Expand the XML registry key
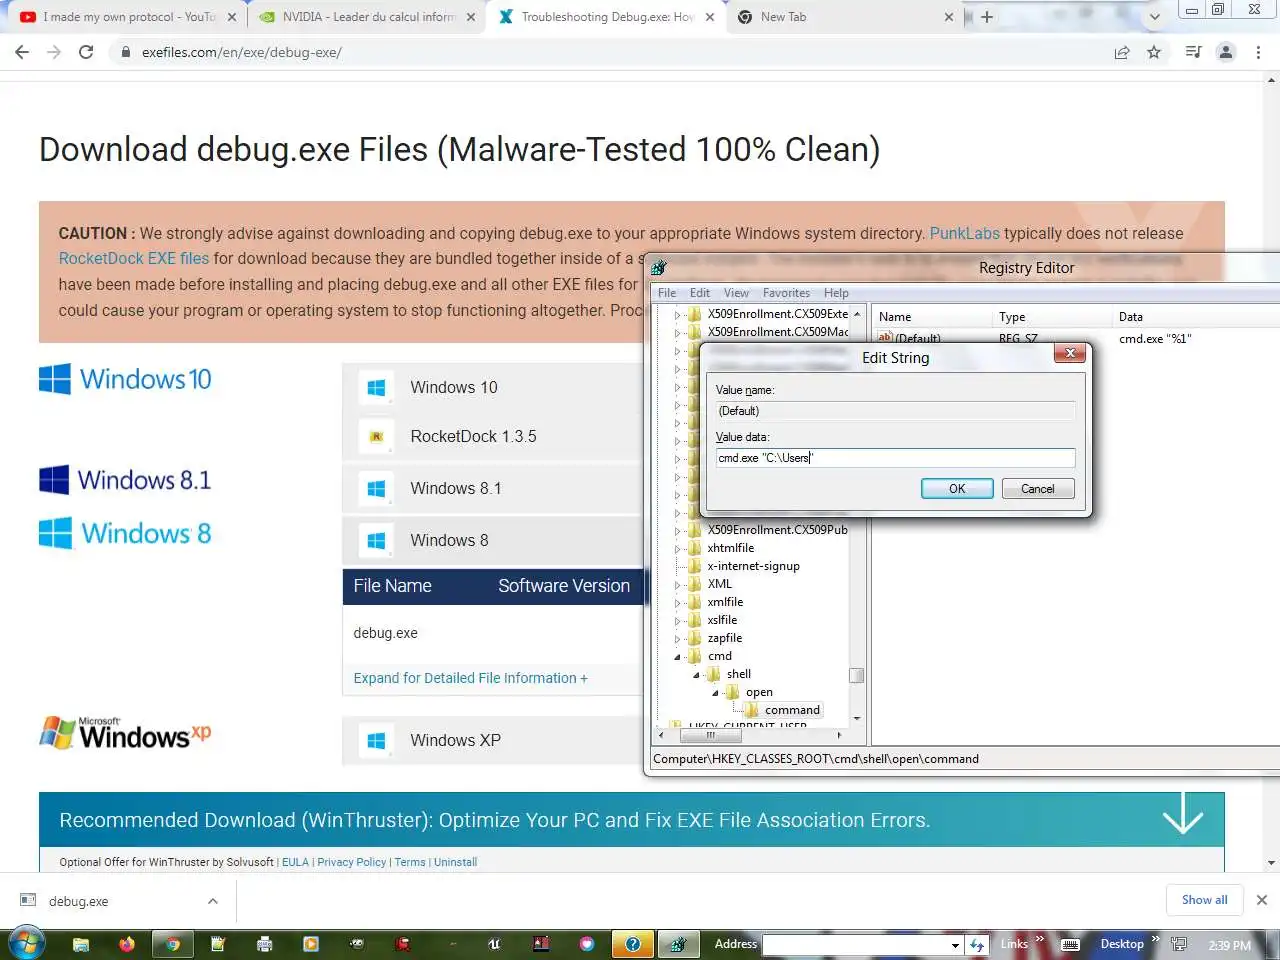The height and width of the screenshot is (960, 1280). click(x=678, y=585)
